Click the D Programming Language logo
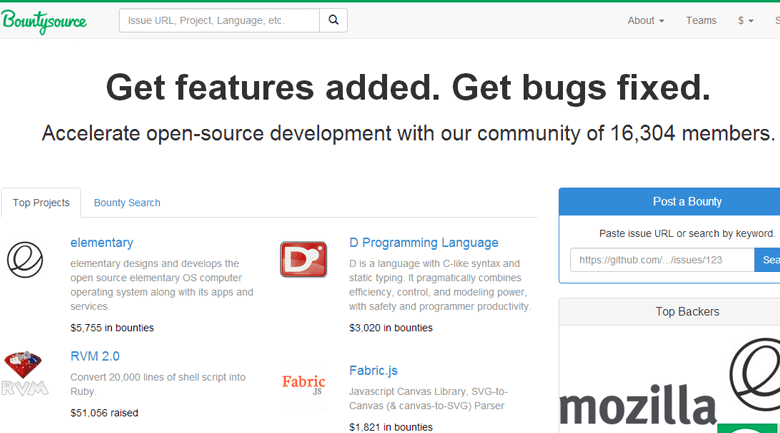 pos(303,260)
